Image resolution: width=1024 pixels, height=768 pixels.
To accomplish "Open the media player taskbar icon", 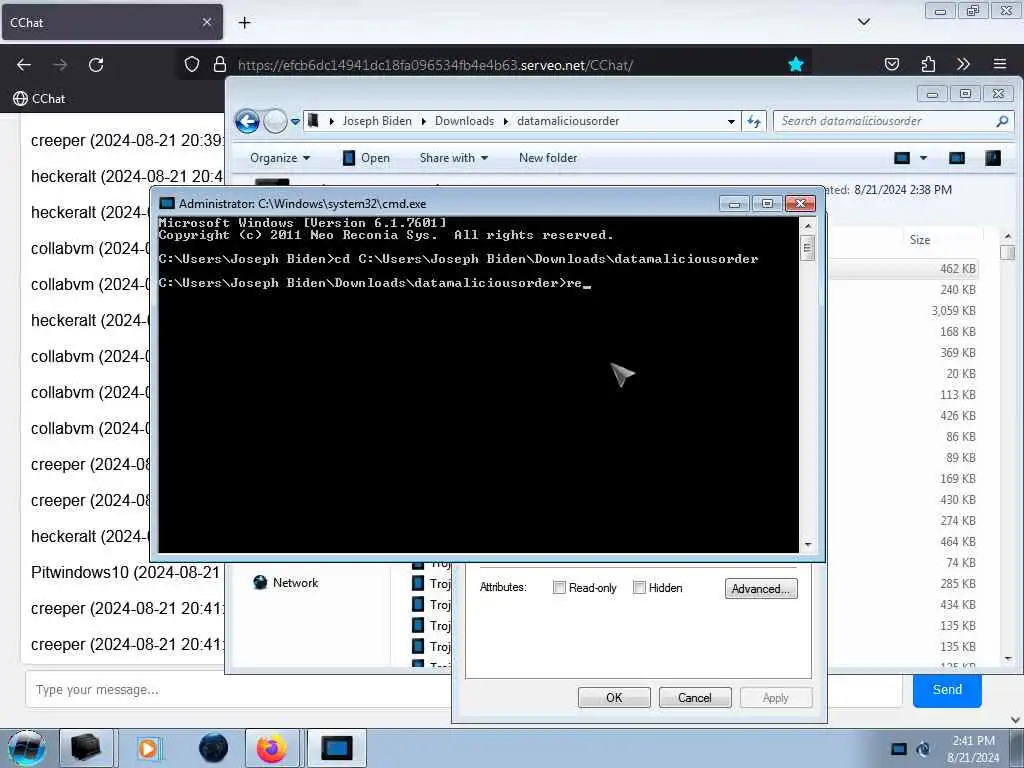I will 148,748.
